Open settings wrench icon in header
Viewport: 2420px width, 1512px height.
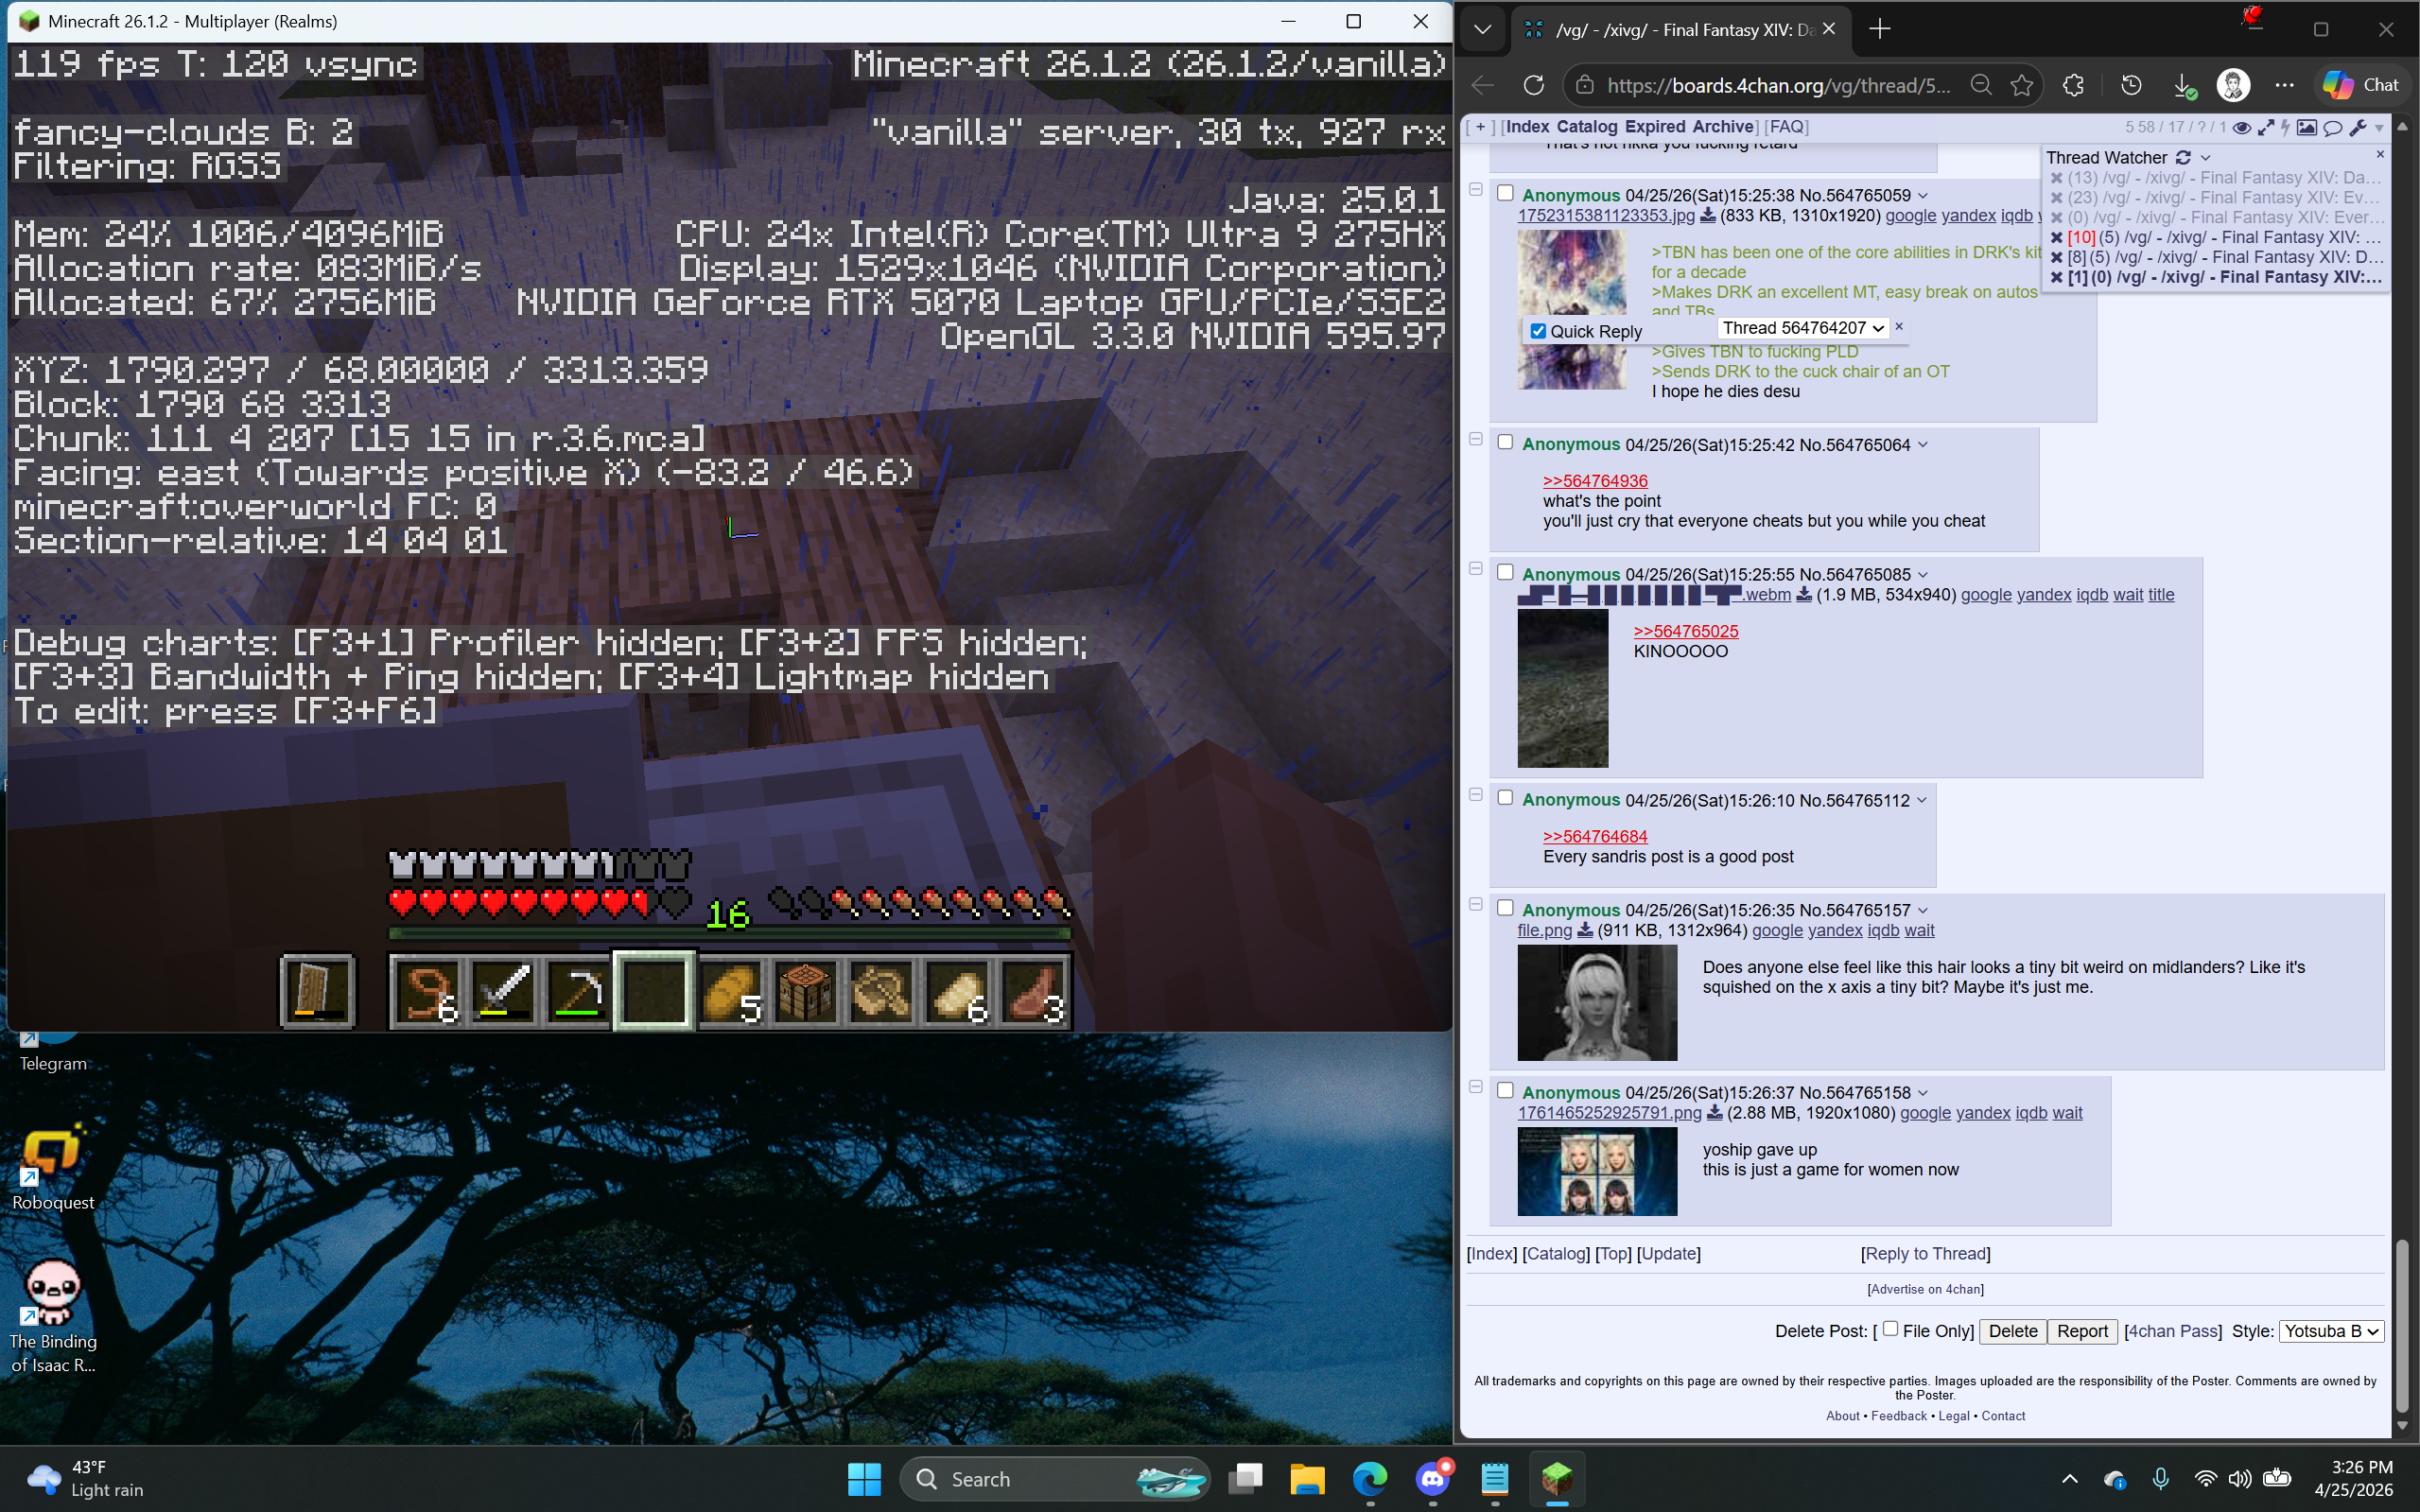click(x=2358, y=127)
